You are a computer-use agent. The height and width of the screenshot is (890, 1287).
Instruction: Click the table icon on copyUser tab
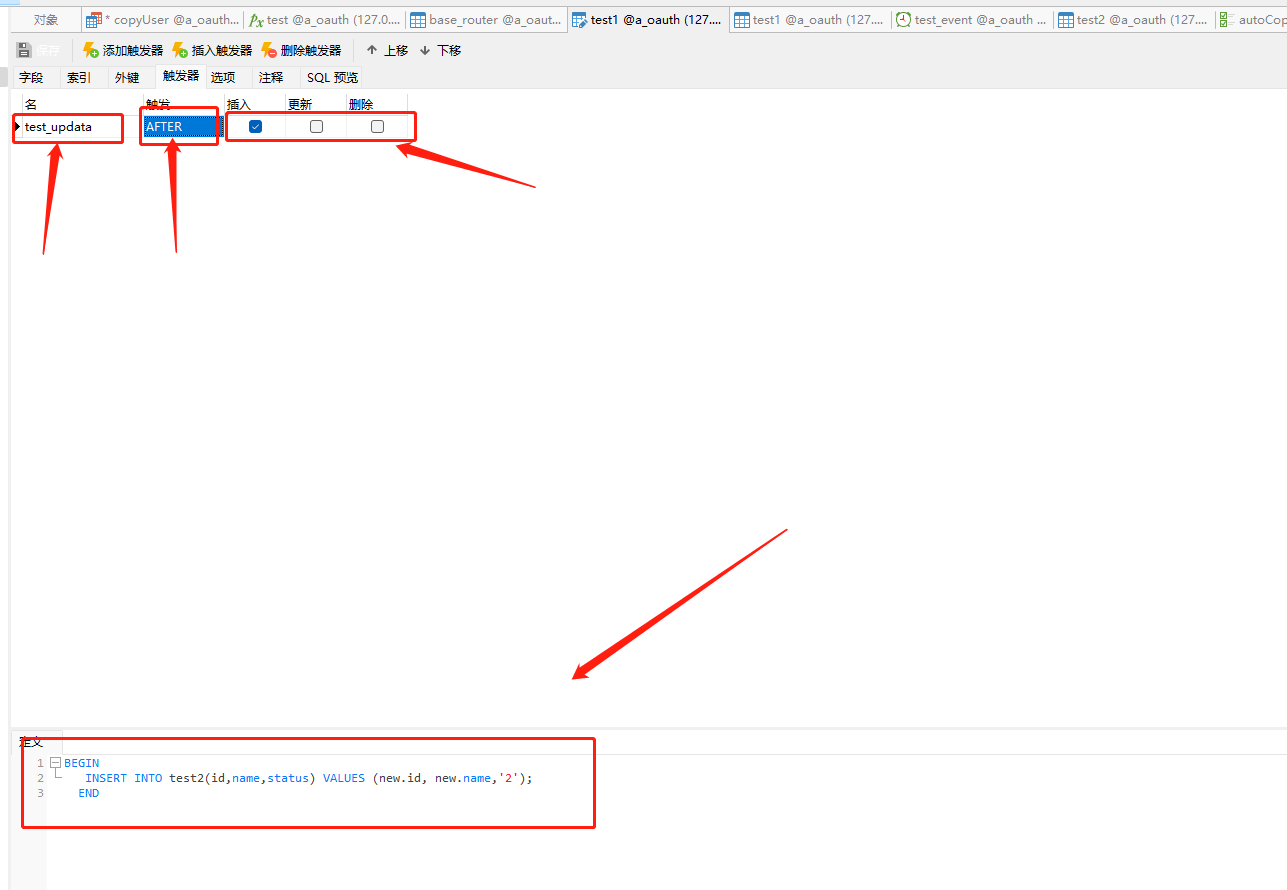(x=93, y=20)
